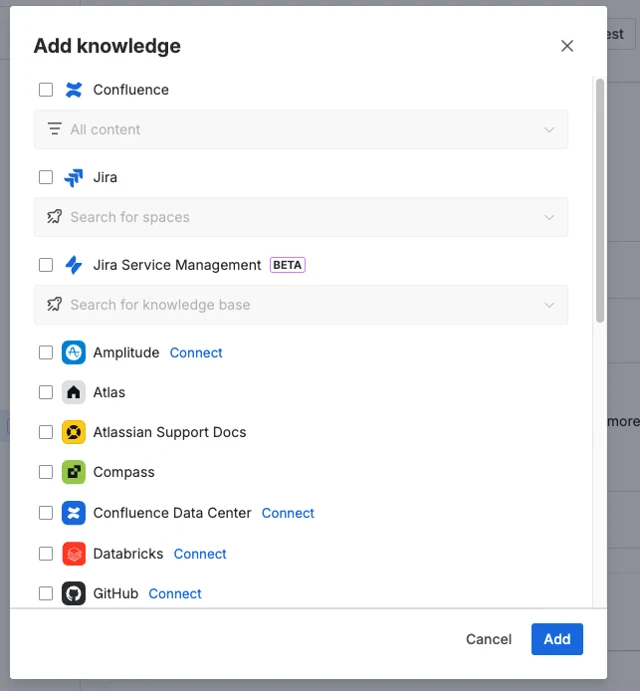Screen dimensions: 640x691
Task: Enable the Compass checkbox
Action: [46, 472]
